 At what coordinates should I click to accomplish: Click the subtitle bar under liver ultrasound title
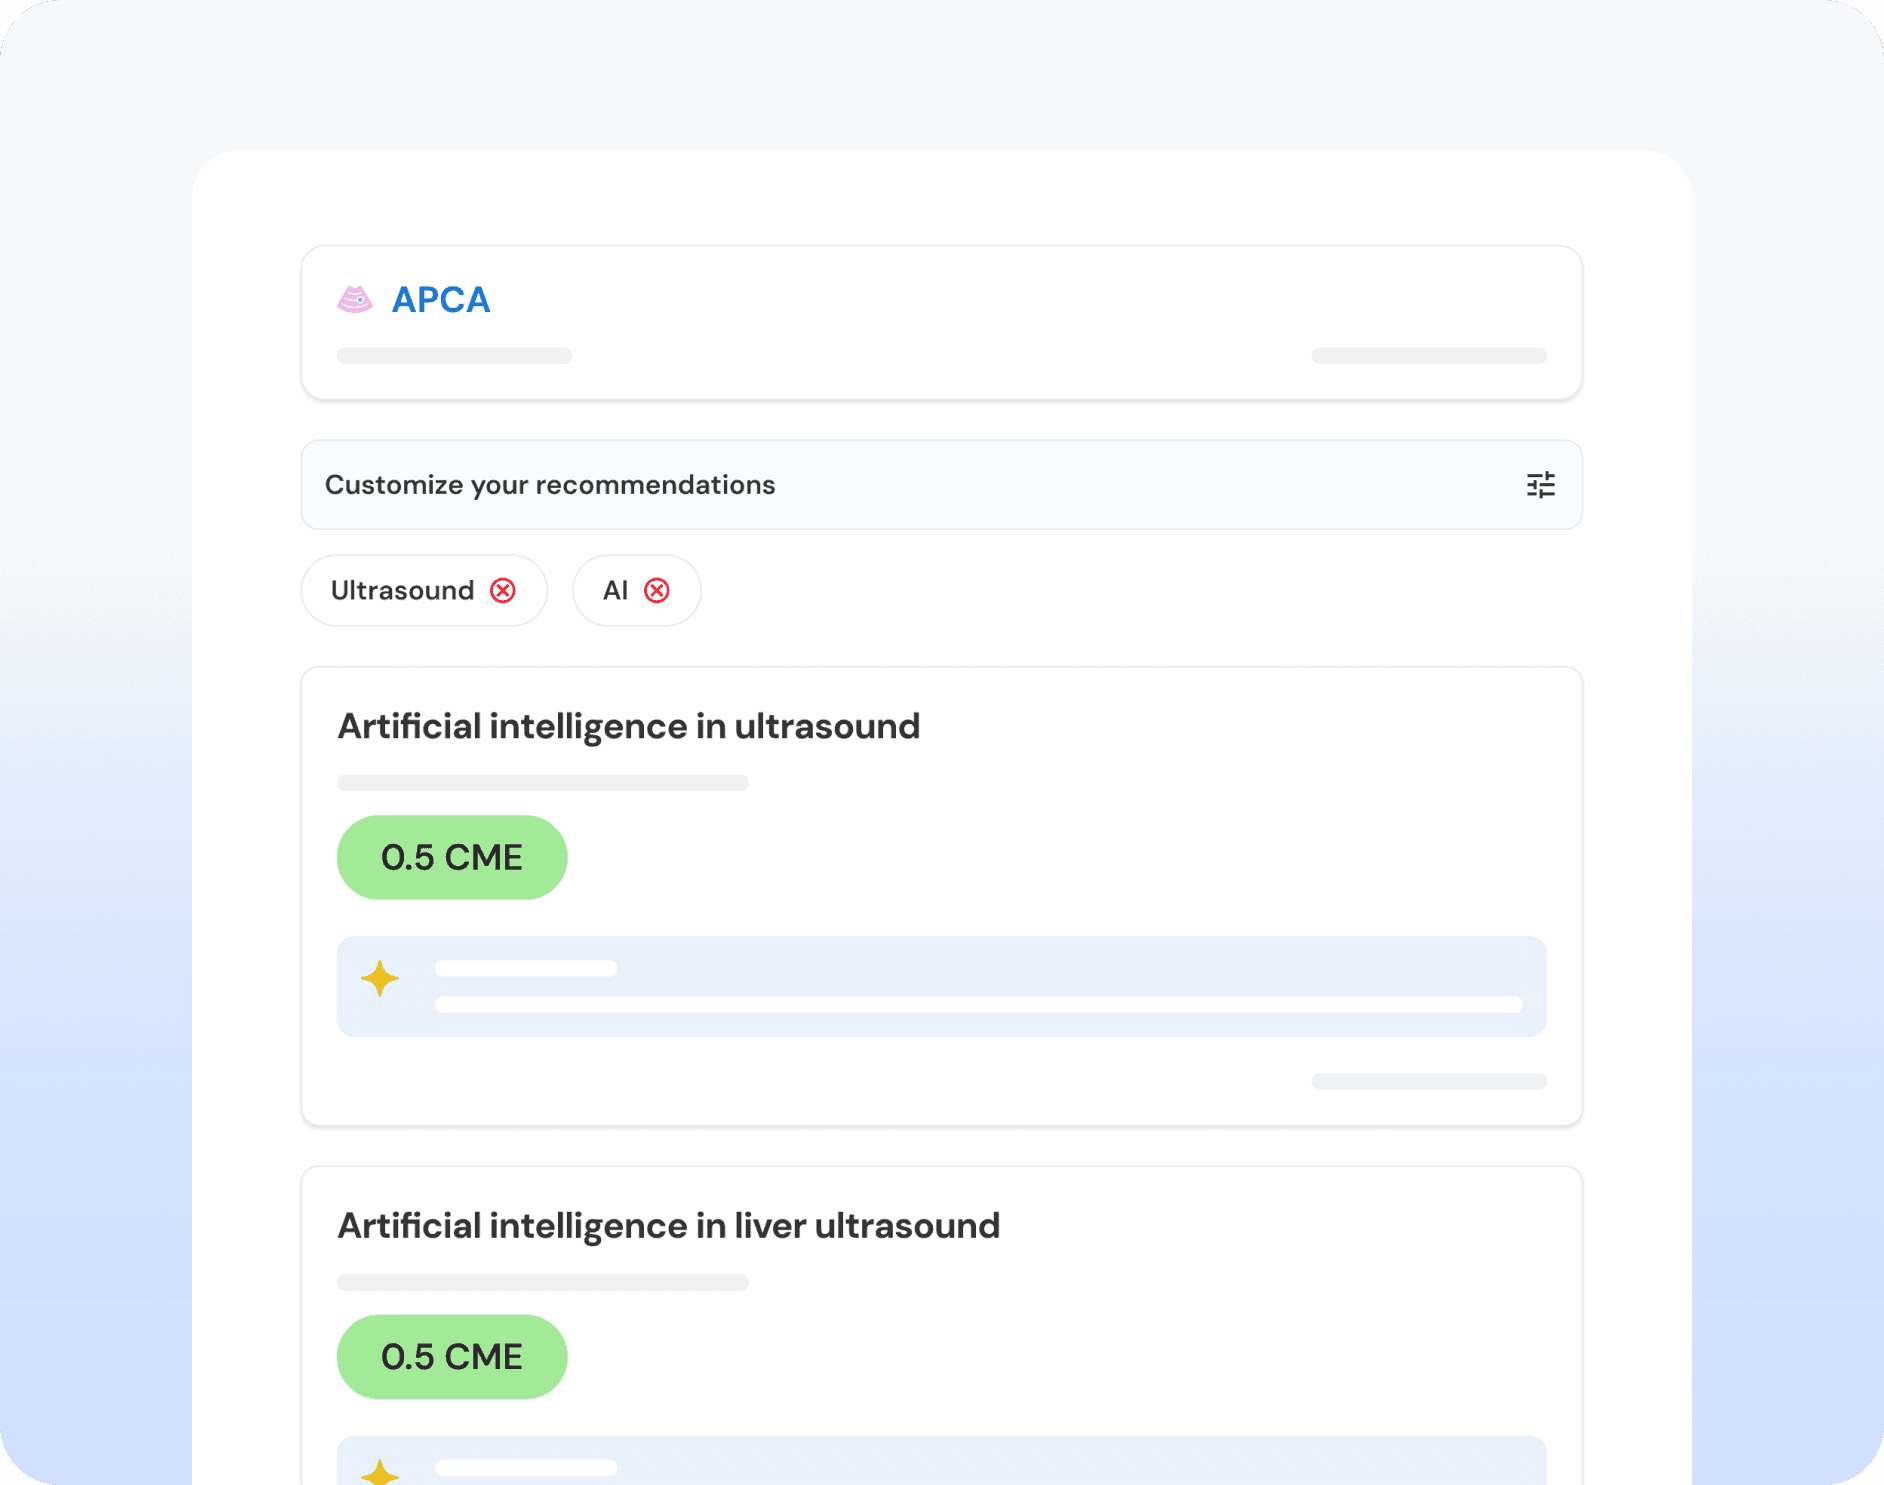tap(542, 1282)
